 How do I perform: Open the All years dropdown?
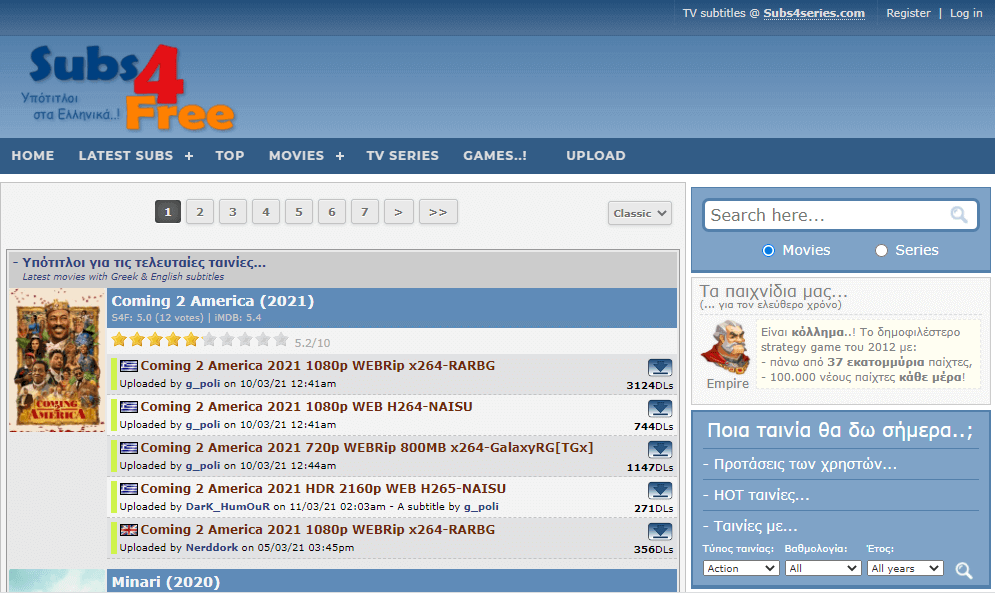(x=905, y=568)
